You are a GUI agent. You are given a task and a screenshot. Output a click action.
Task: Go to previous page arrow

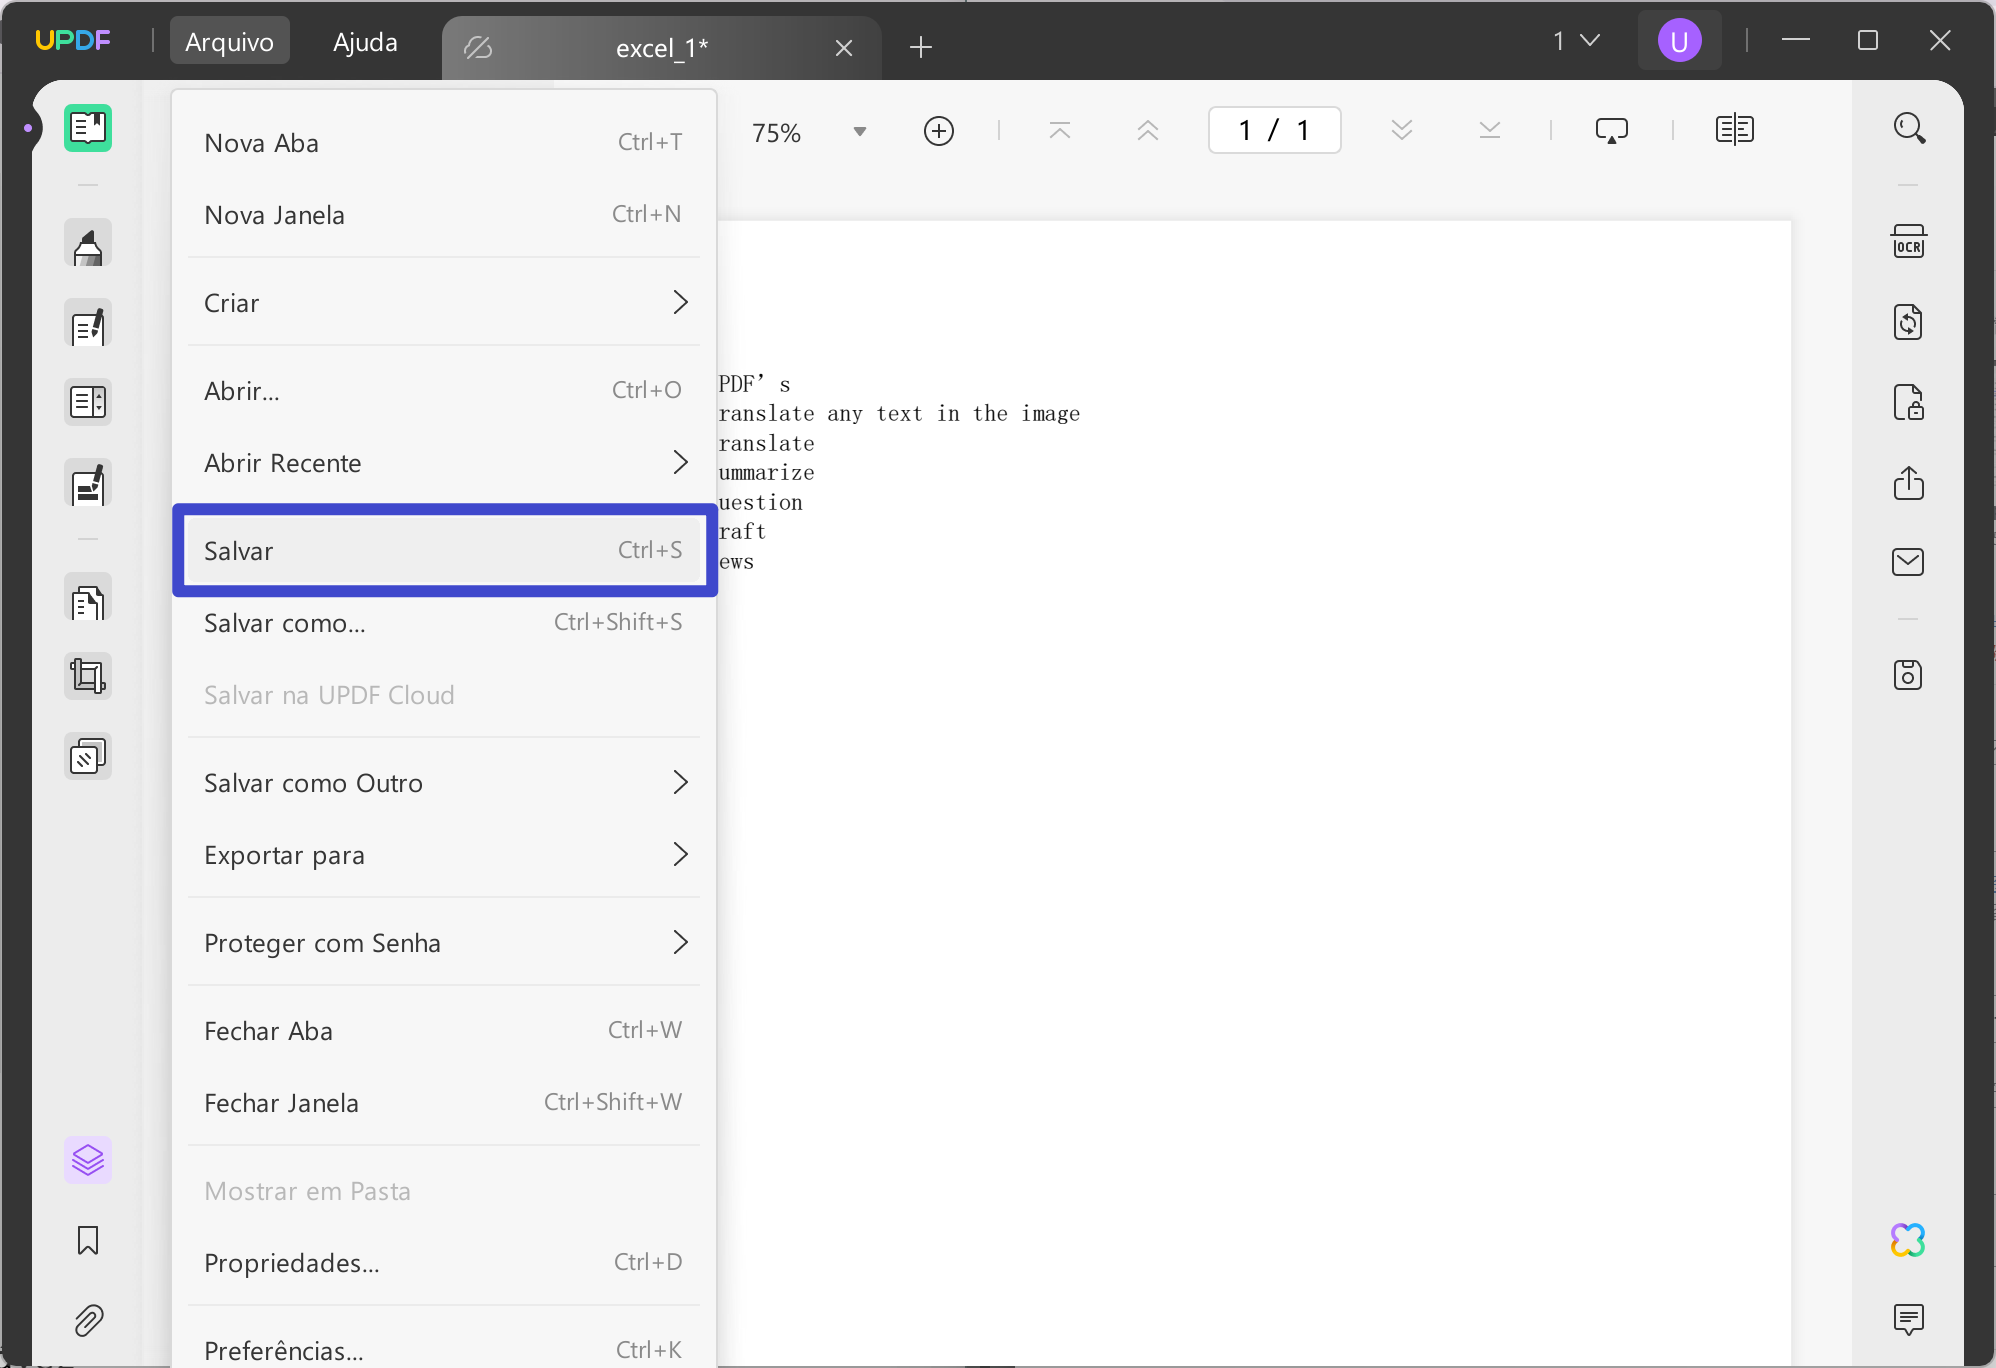1148,131
